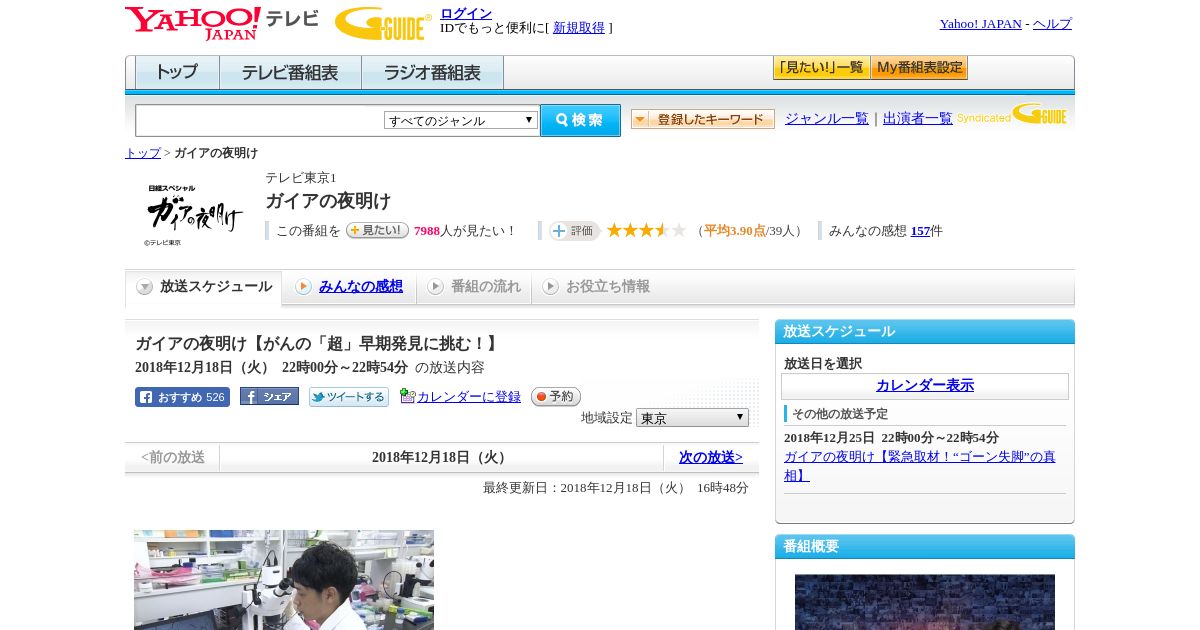
Task: Click the 評価 rating button
Action: (x=574, y=231)
